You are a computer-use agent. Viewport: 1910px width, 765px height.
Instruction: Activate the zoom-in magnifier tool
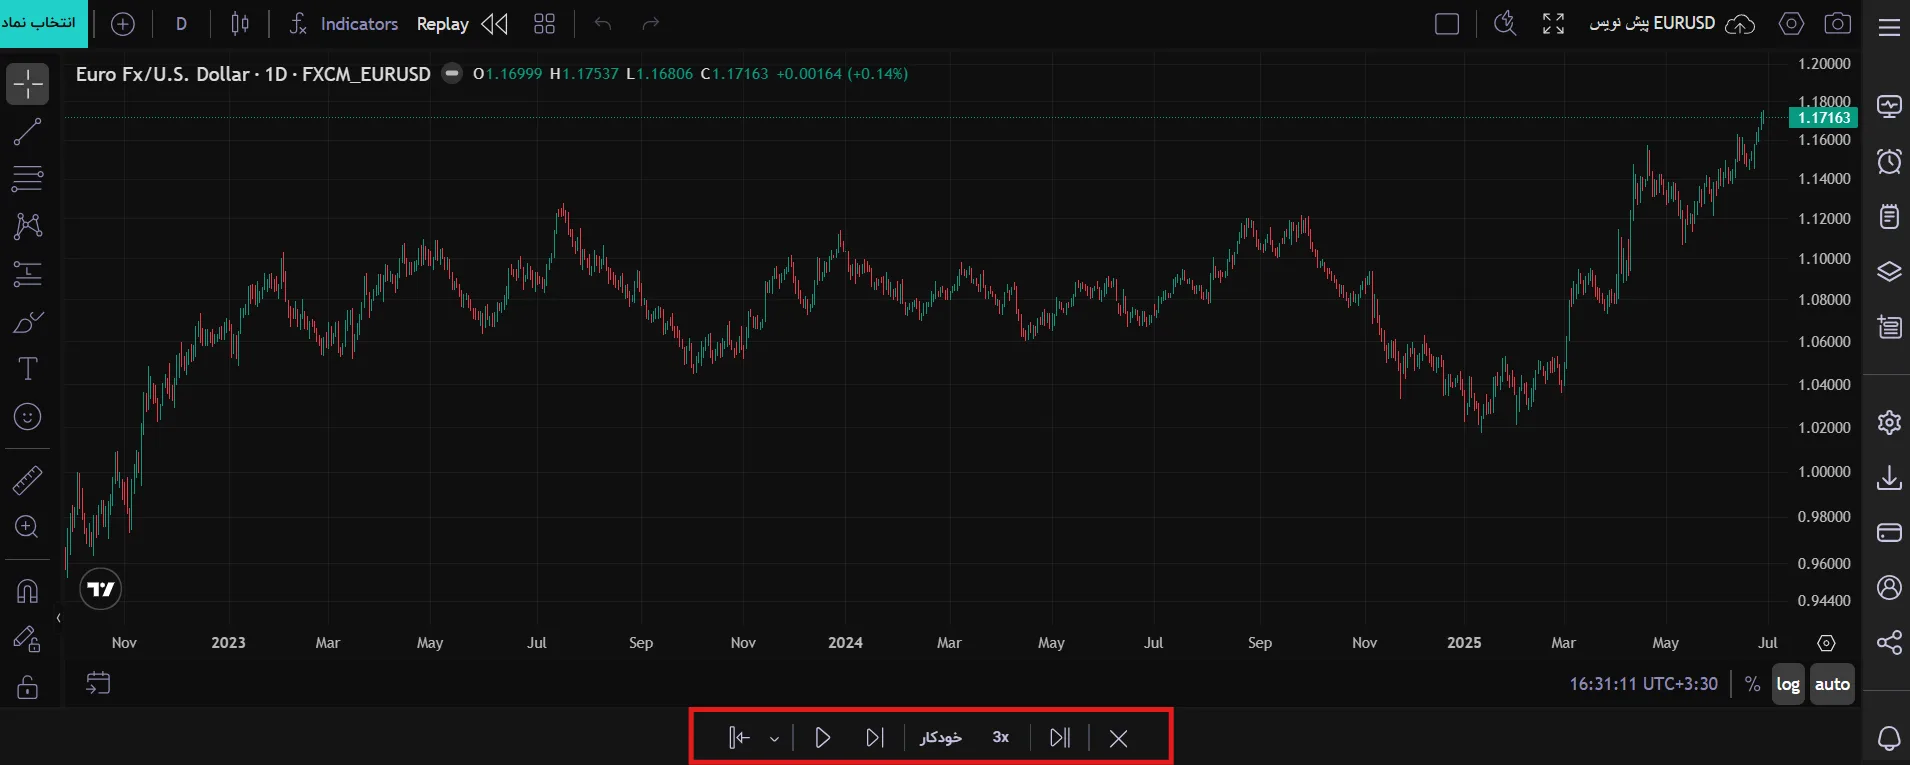tap(28, 527)
